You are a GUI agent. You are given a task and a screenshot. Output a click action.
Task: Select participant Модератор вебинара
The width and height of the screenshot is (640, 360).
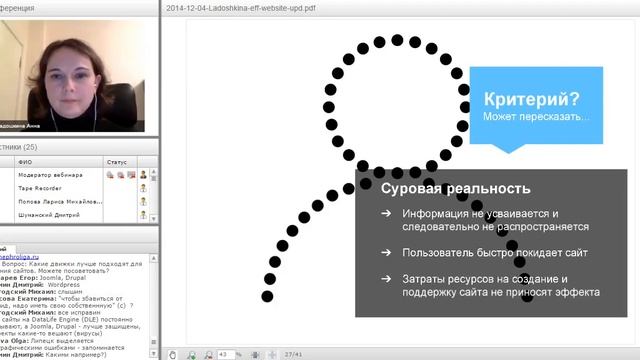click(x=50, y=175)
